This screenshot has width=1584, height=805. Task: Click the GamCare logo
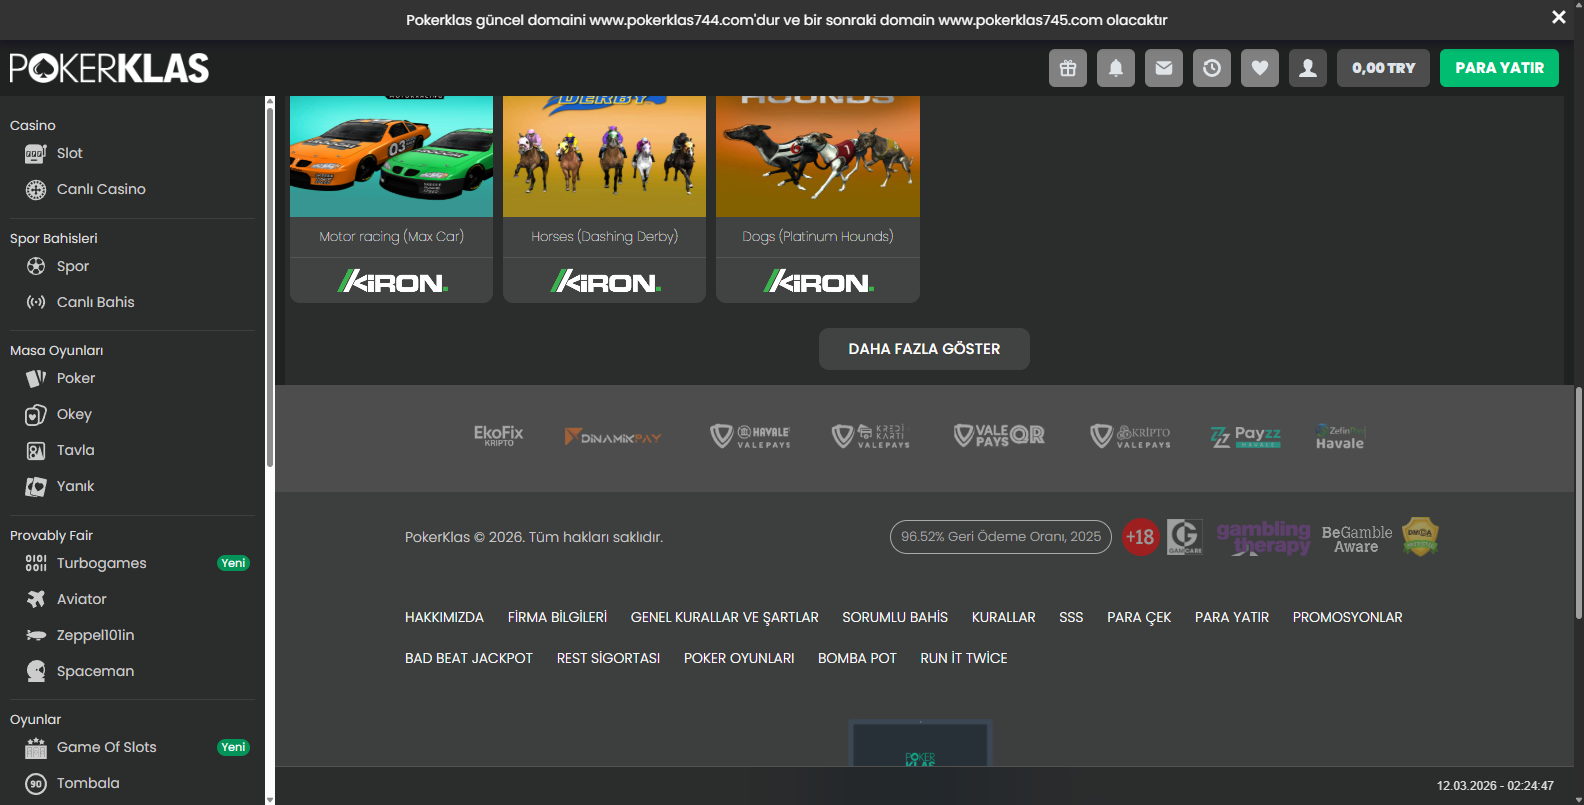point(1185,537)
